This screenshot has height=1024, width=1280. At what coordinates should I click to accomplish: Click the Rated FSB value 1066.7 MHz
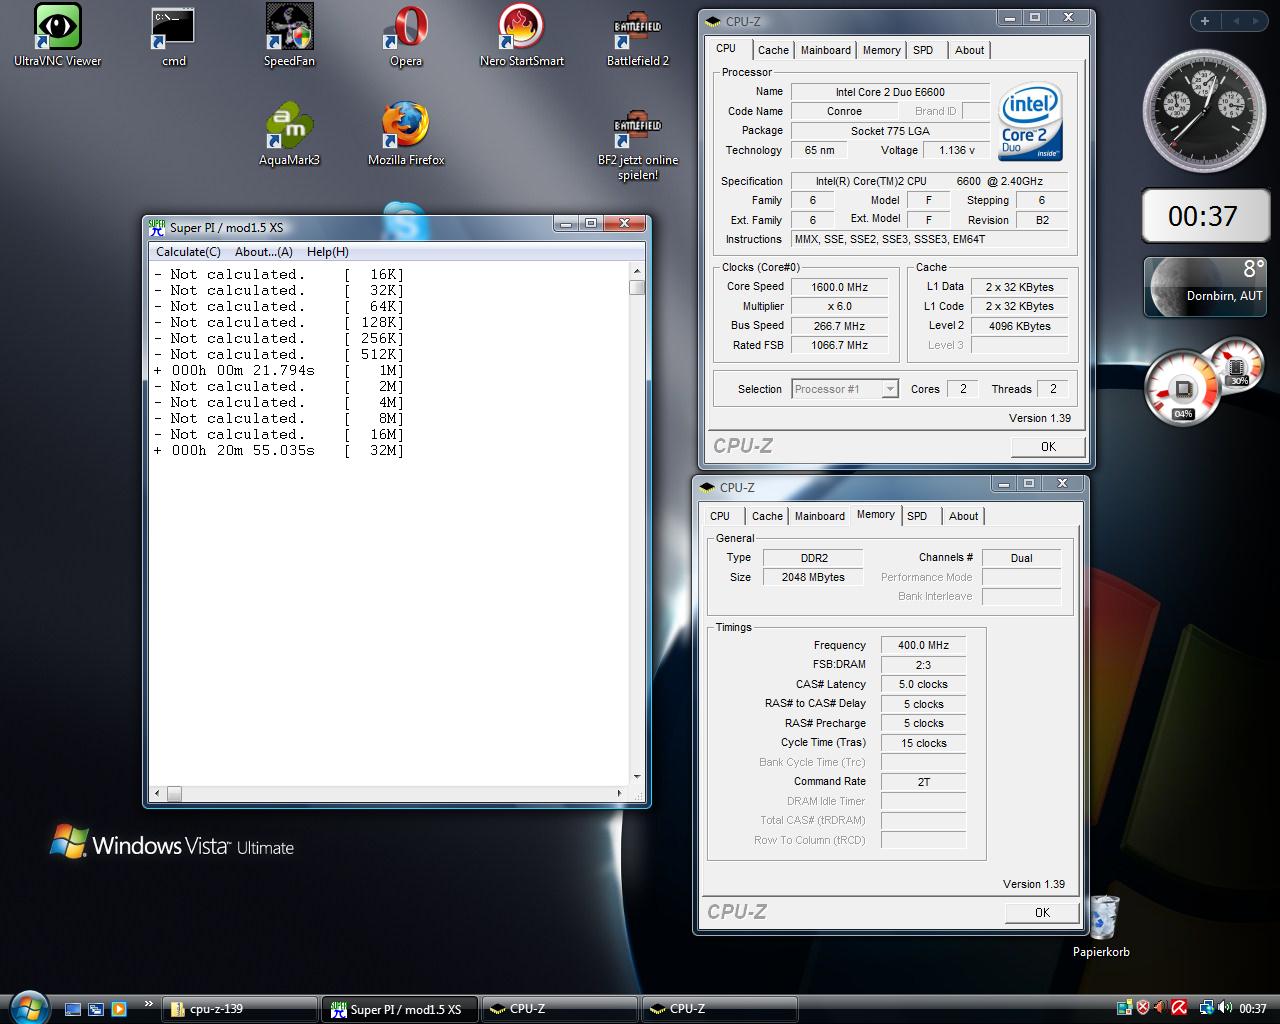(840, 345)
